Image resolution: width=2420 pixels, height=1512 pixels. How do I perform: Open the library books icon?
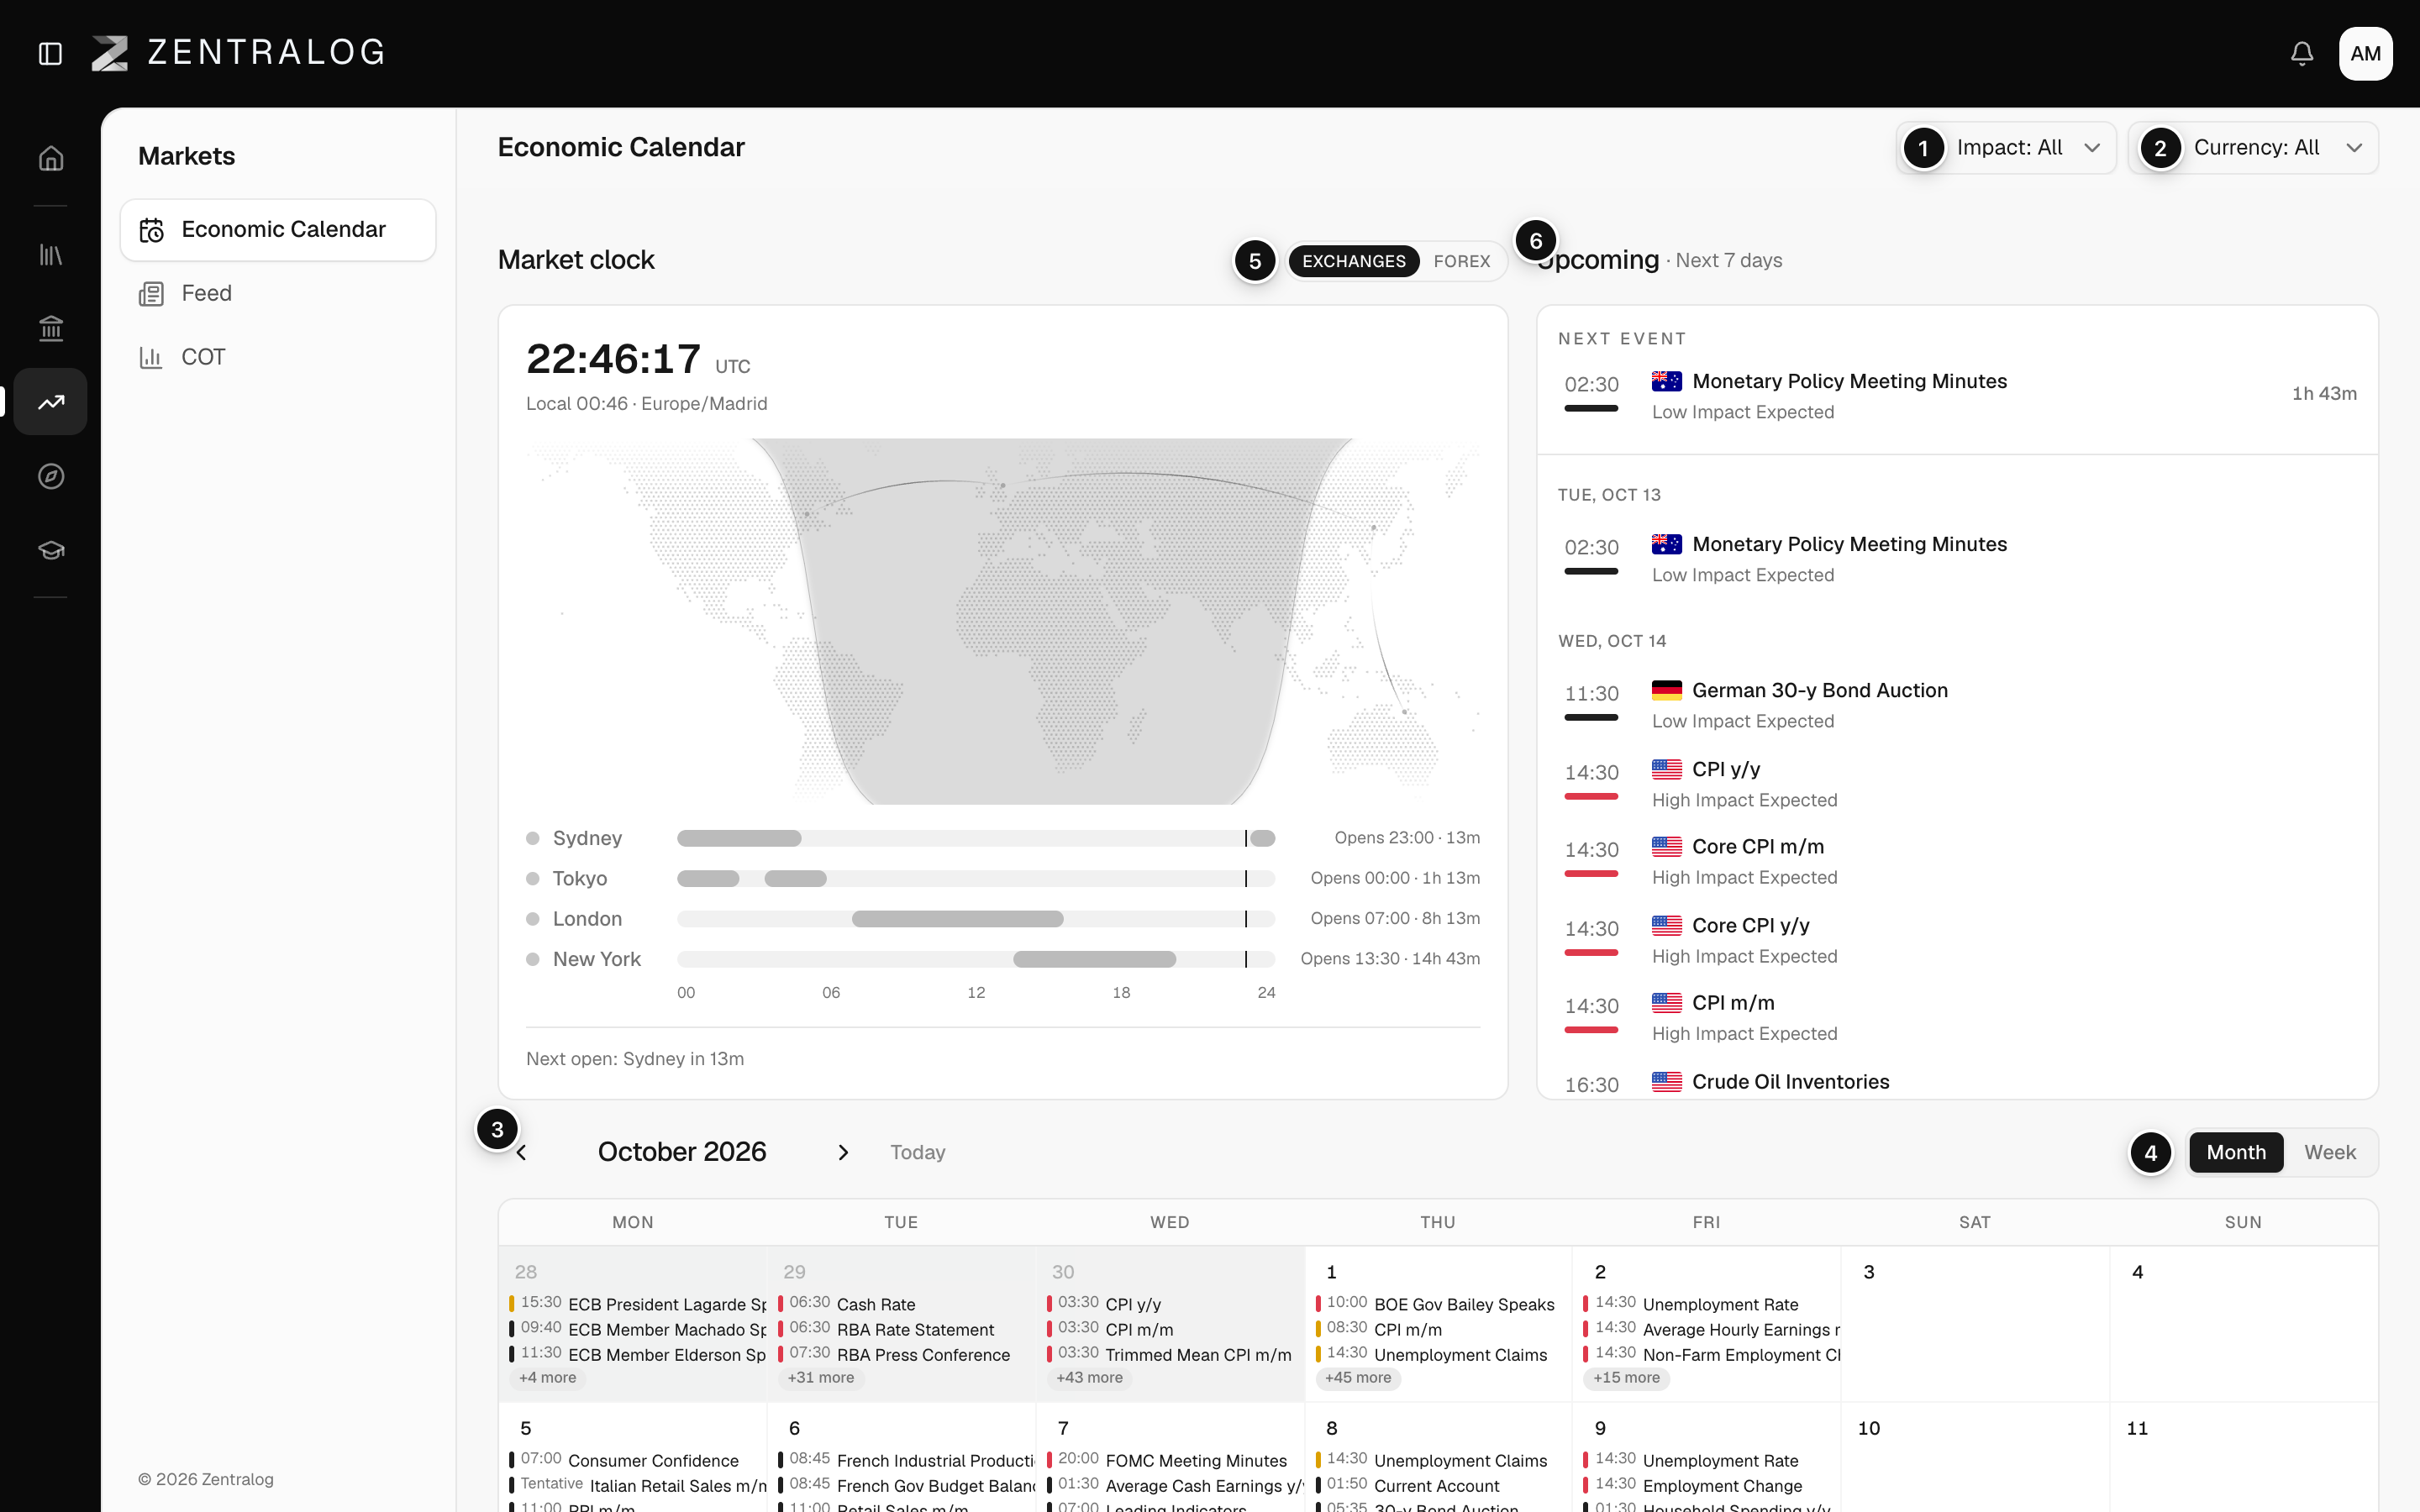(x=51, y=254)
